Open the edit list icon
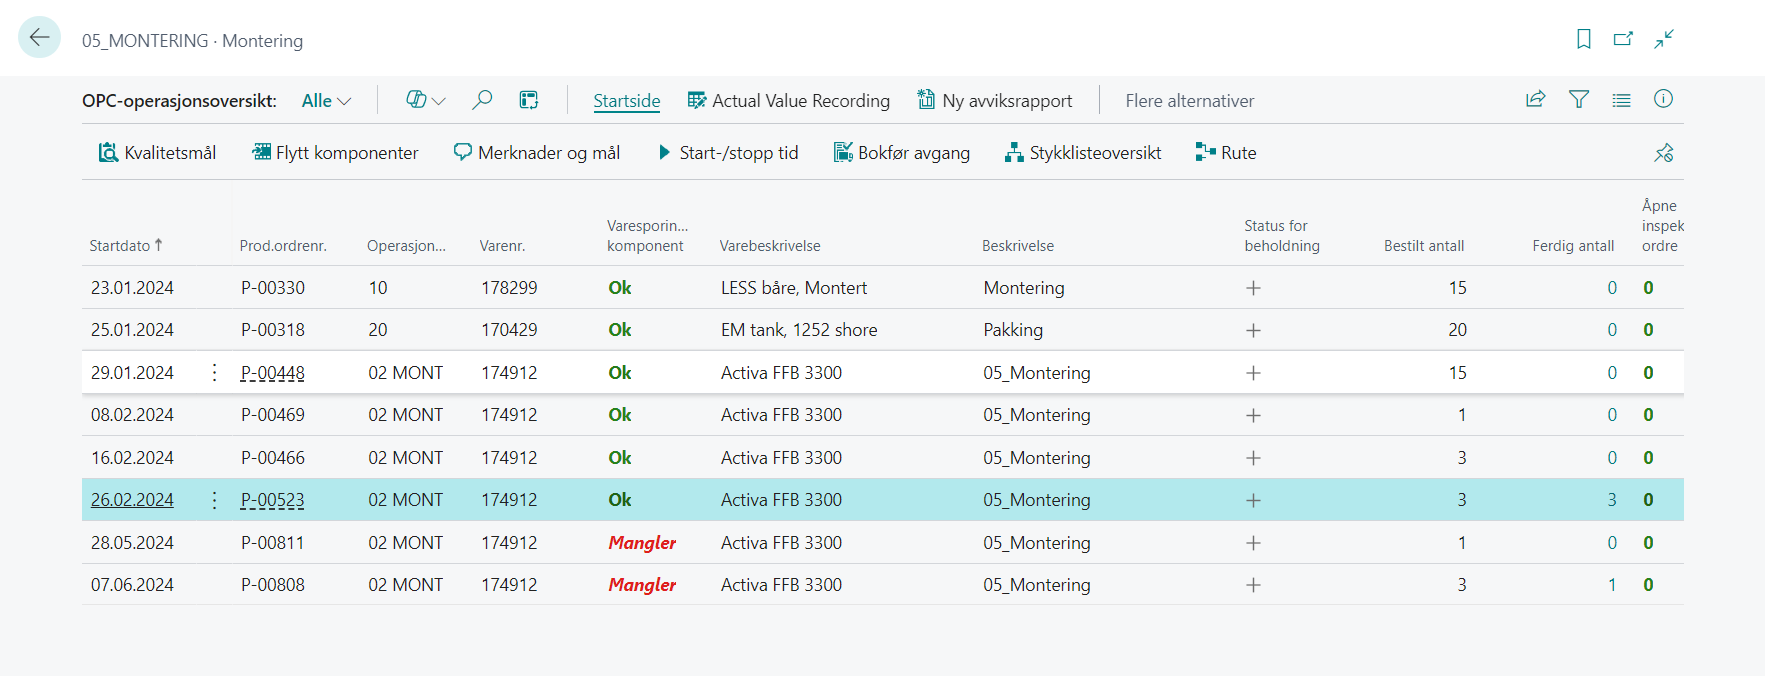Screen dimensions: 1765x676 click(529, 100)
